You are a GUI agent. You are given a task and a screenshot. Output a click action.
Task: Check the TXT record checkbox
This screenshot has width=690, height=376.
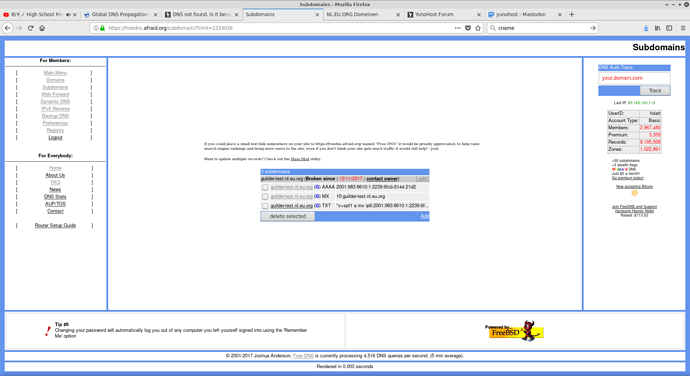(x=265, y=206)
